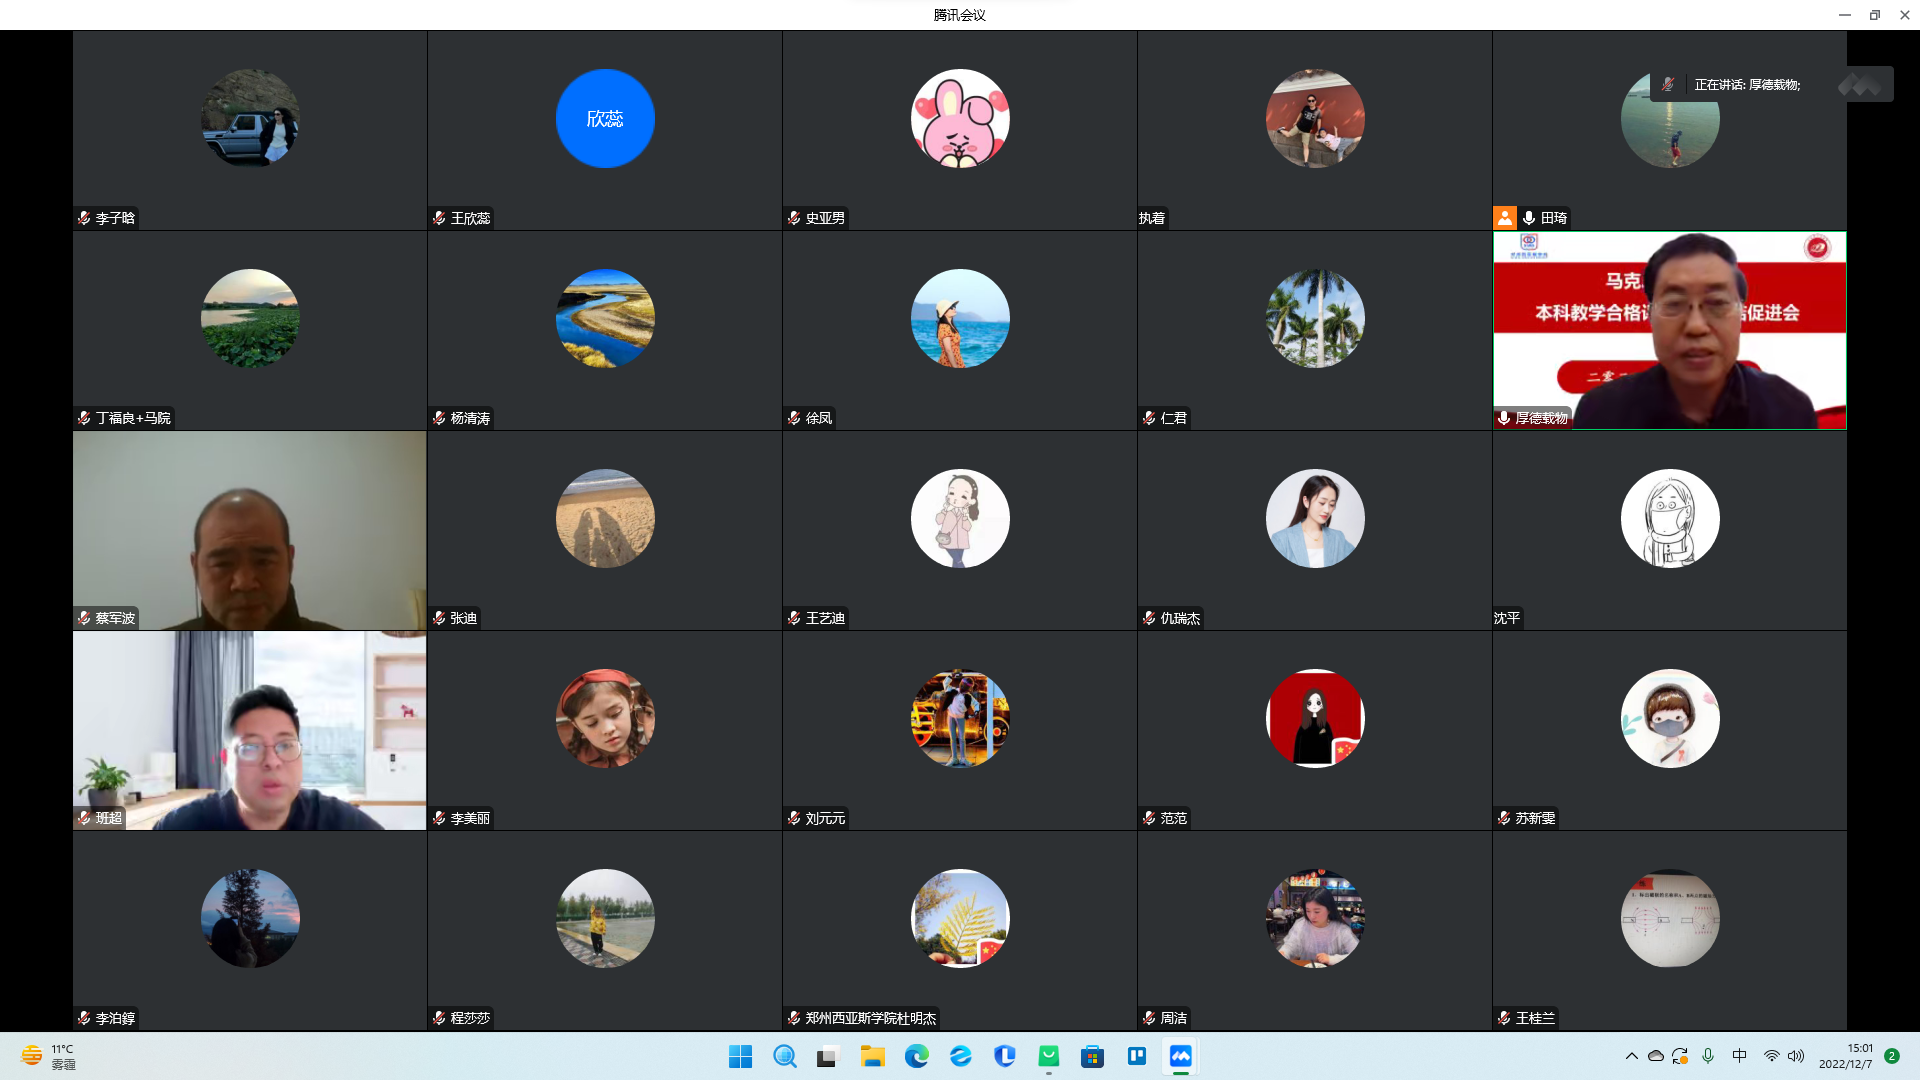The height and width of the screenshot is (1080, 1920).
Task: Show hidden tray icons chevron
Action: pos(1632,1056)
